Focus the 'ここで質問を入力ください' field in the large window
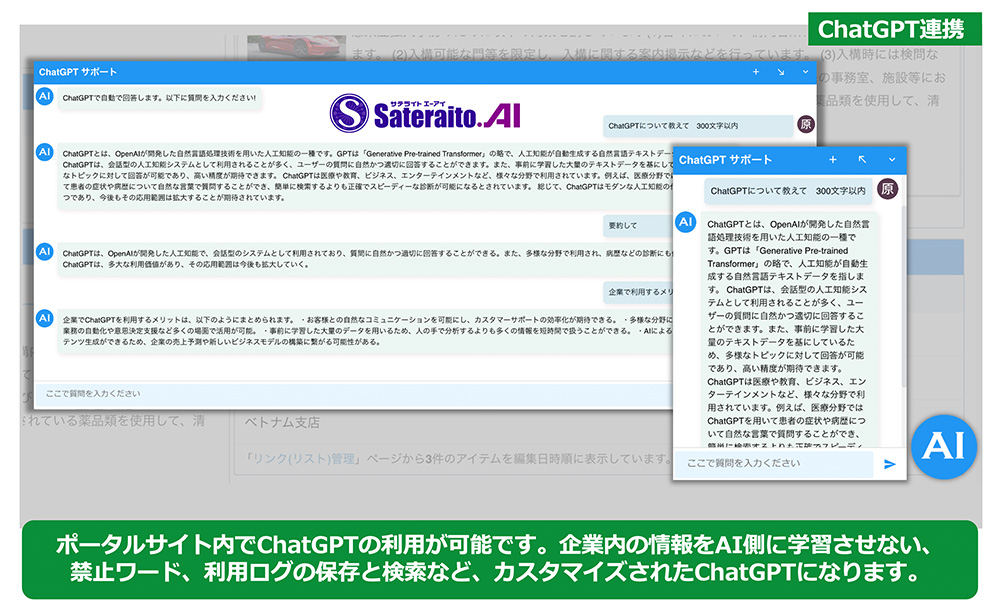This screenshot has height=607, width=1000. (x=354, y=394)
